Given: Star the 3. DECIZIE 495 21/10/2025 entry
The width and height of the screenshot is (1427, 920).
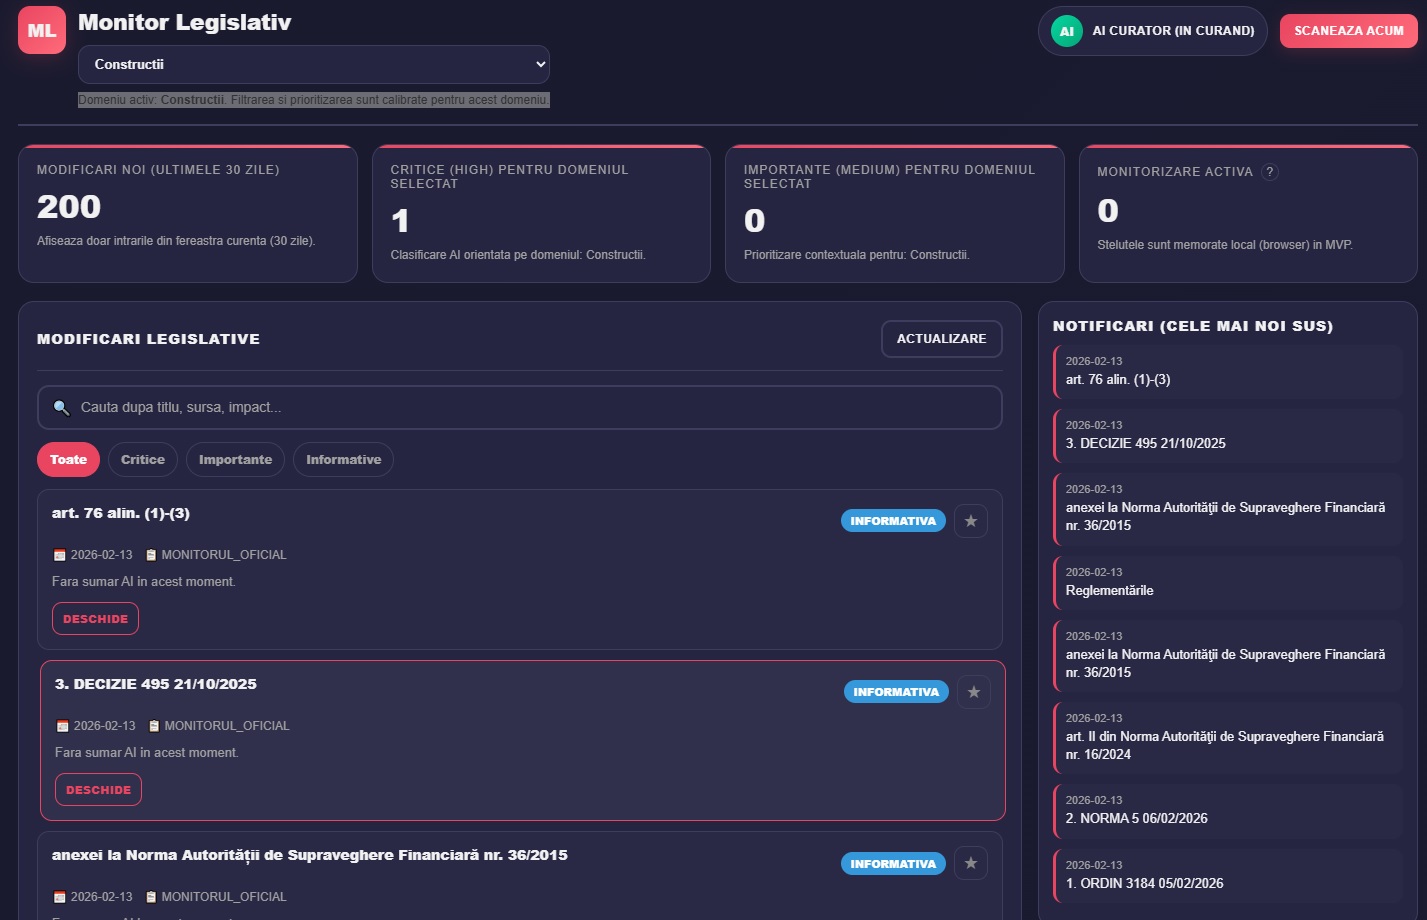Looking at the screenshot, I should 974,692.
